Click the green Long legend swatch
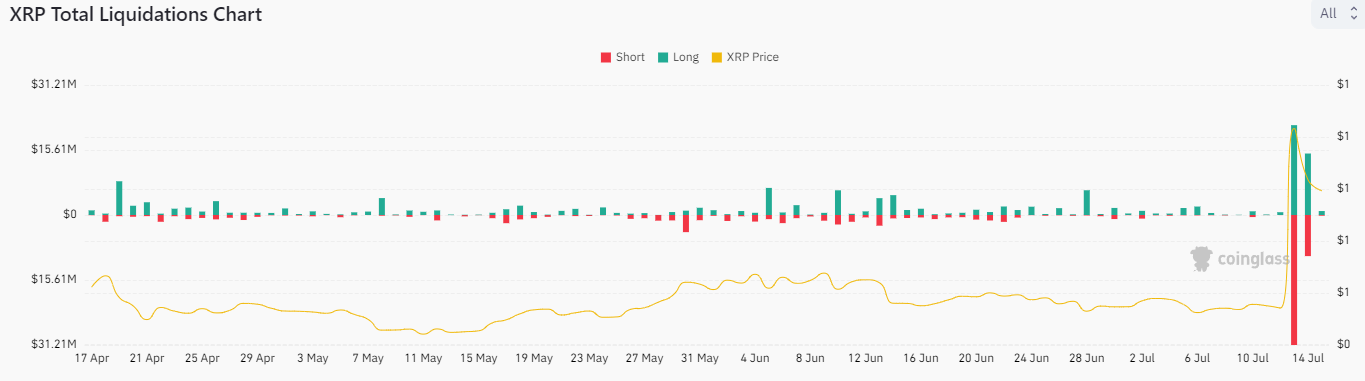This screenshot has height=381, width=1365. pos(662,57)
